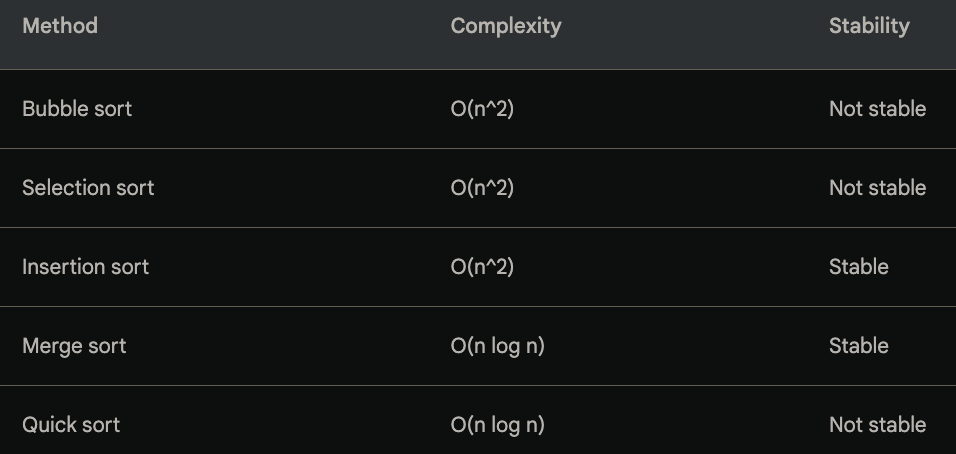Click Insertion sort's Stable cell
The image size is (956, 454).
pos(858,267)
